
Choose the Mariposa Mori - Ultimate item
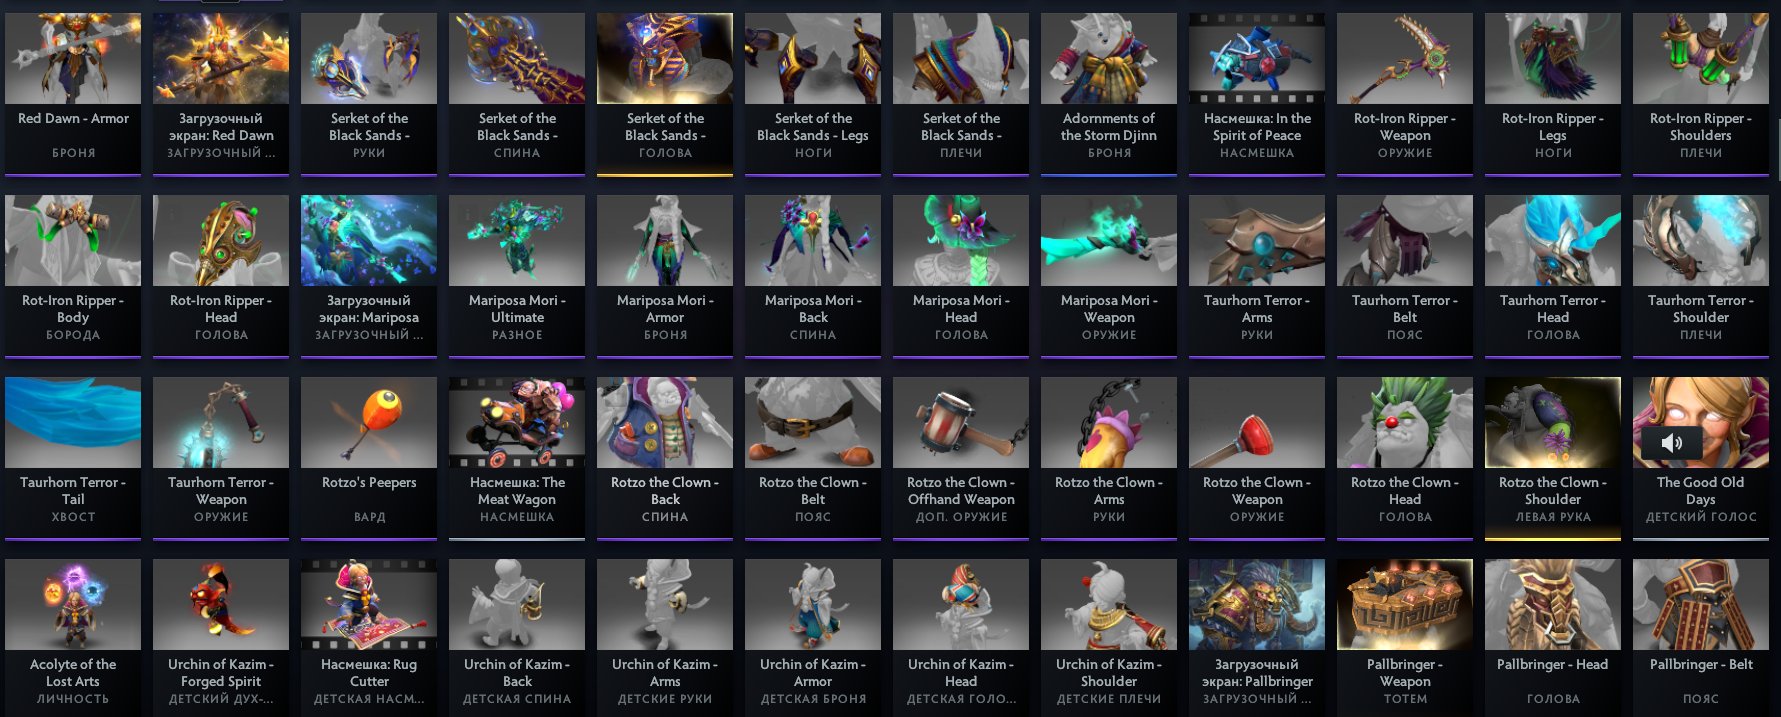517,276
